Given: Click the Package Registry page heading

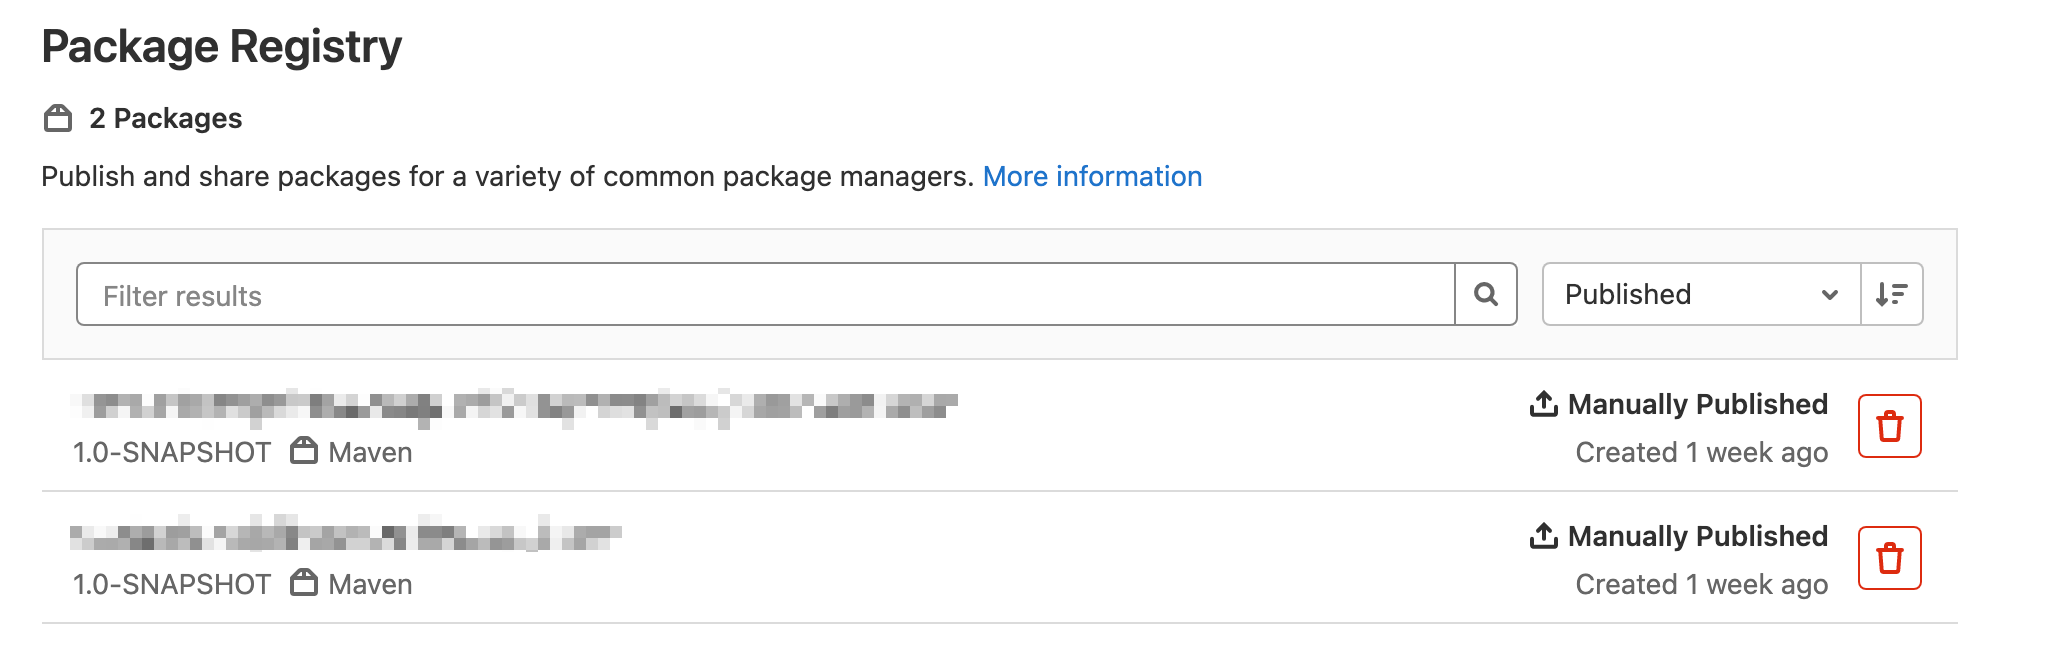Looking at the screenshot, I should [x=222, y=47].
